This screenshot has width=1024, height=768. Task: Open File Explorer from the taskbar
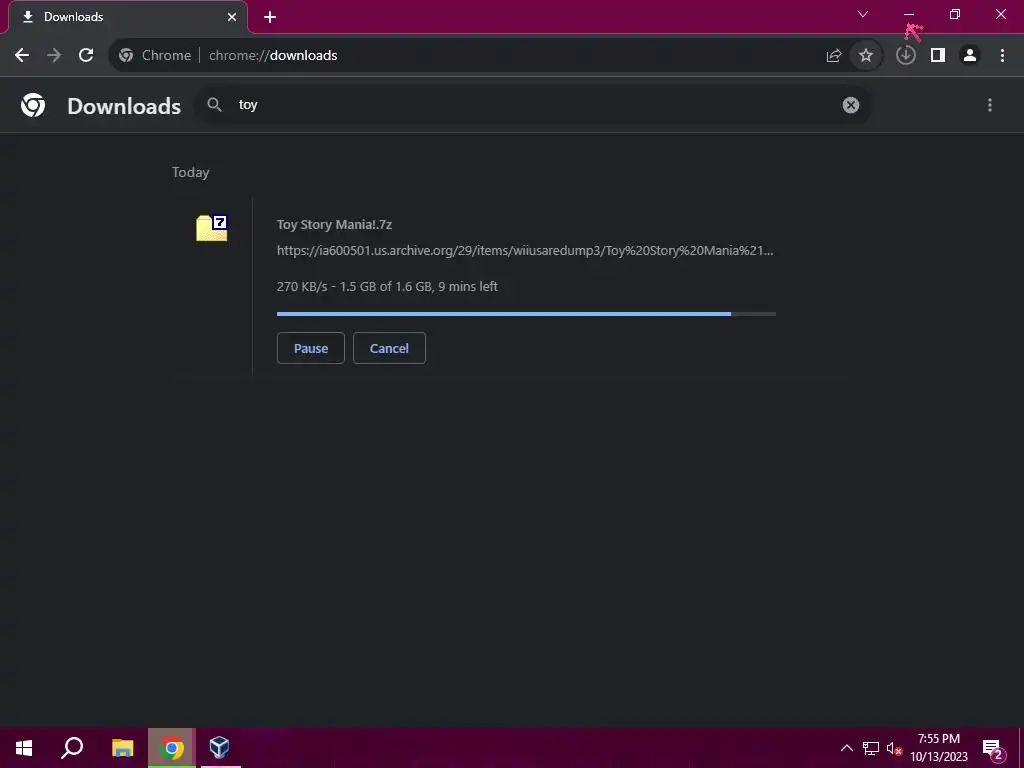coord(123,748)
